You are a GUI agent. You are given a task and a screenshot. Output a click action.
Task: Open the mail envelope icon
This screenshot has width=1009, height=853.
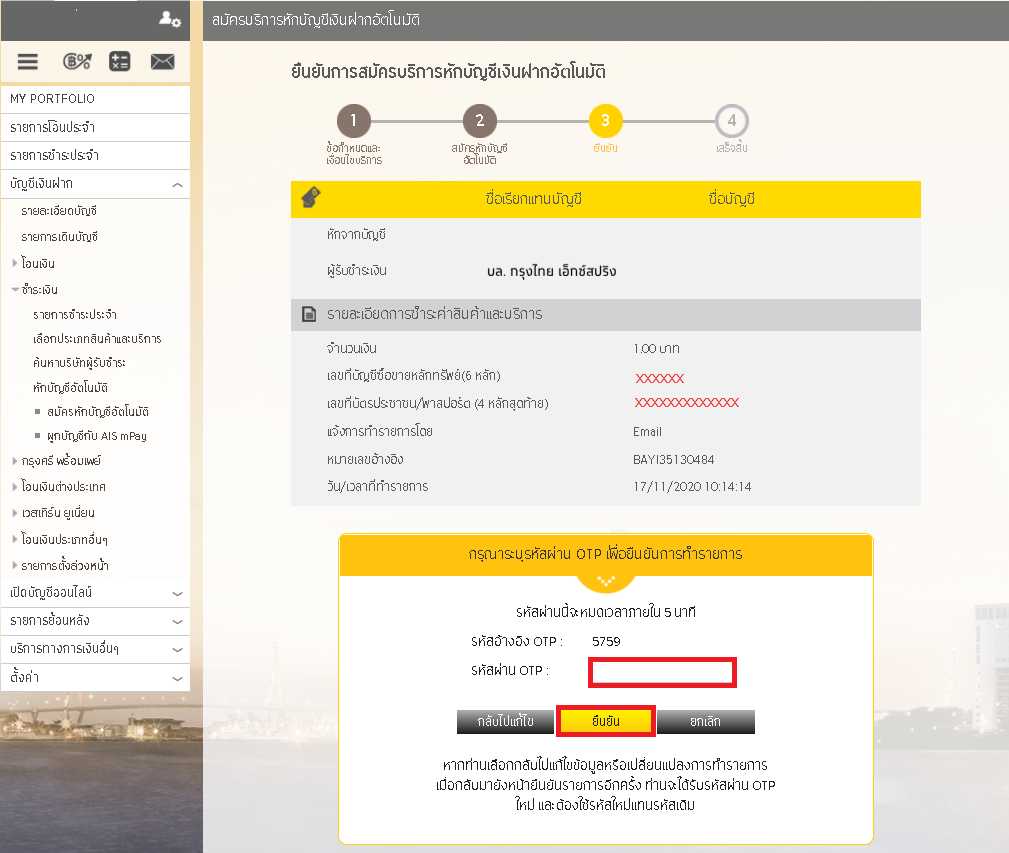pyautogui.click(x=162, y=62)
